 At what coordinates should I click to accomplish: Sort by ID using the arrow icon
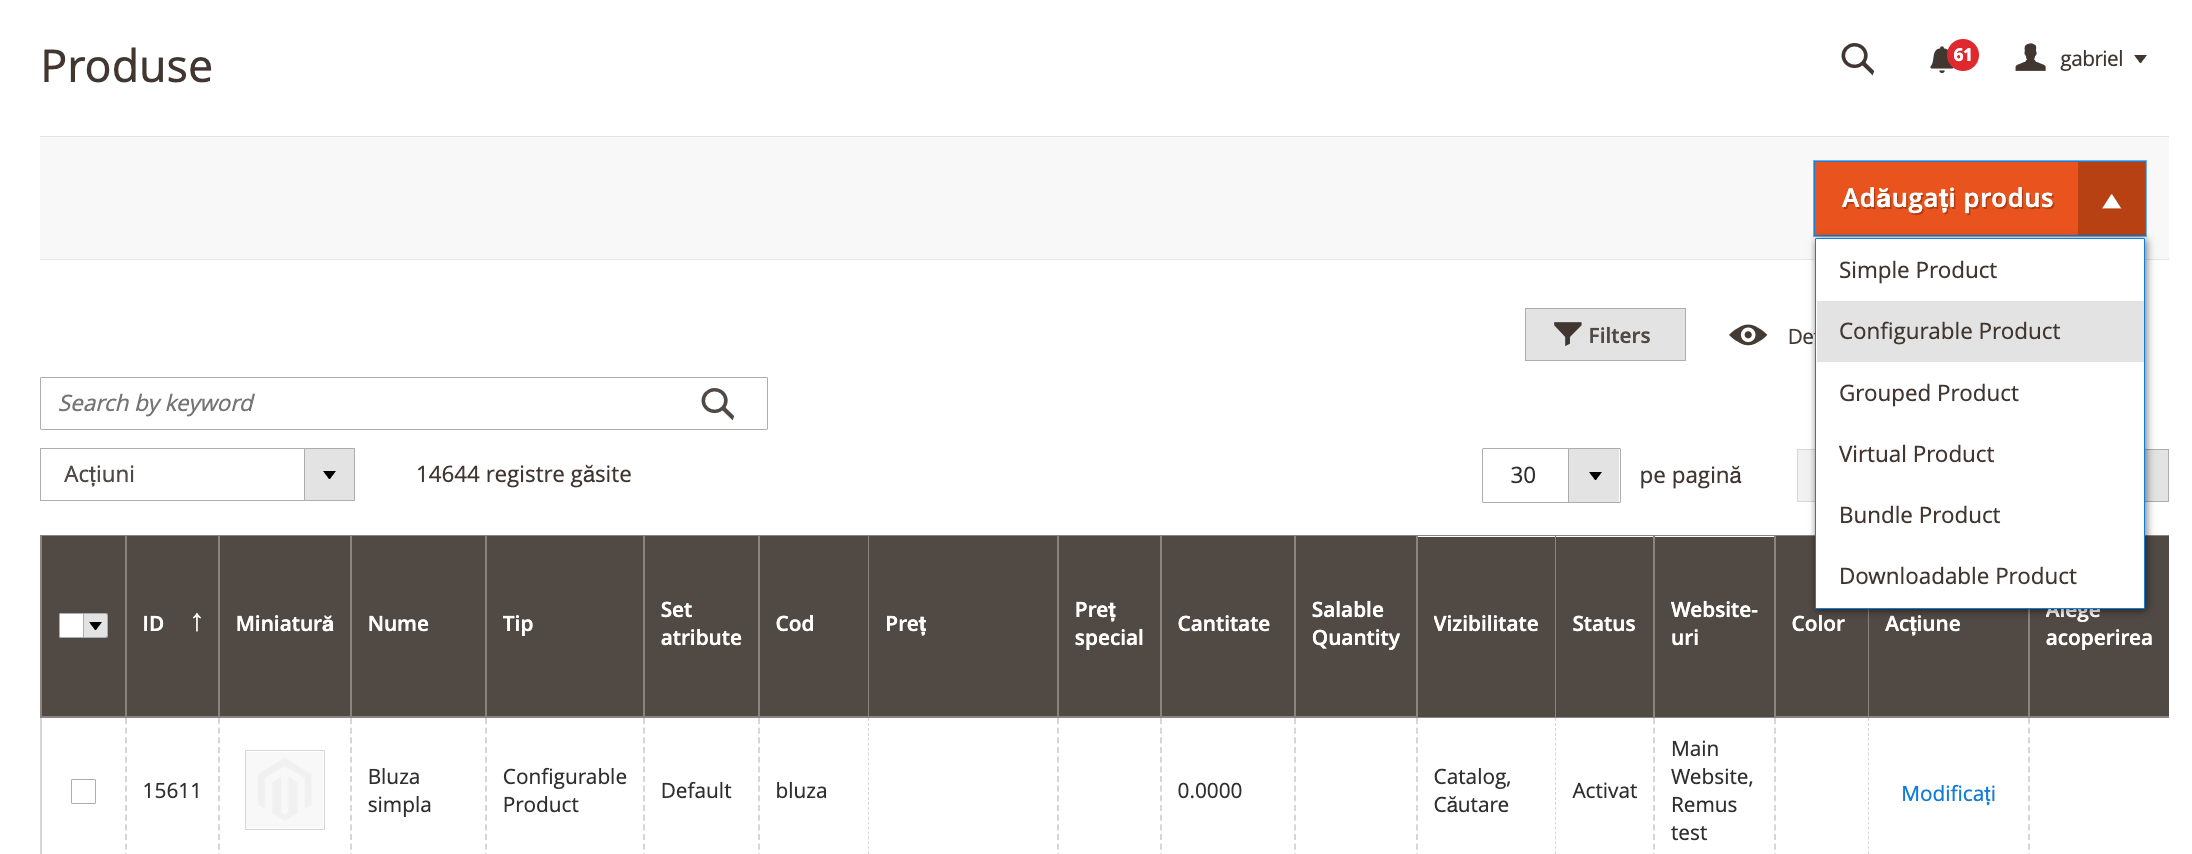pyautogui.click(x=197, y=623)
